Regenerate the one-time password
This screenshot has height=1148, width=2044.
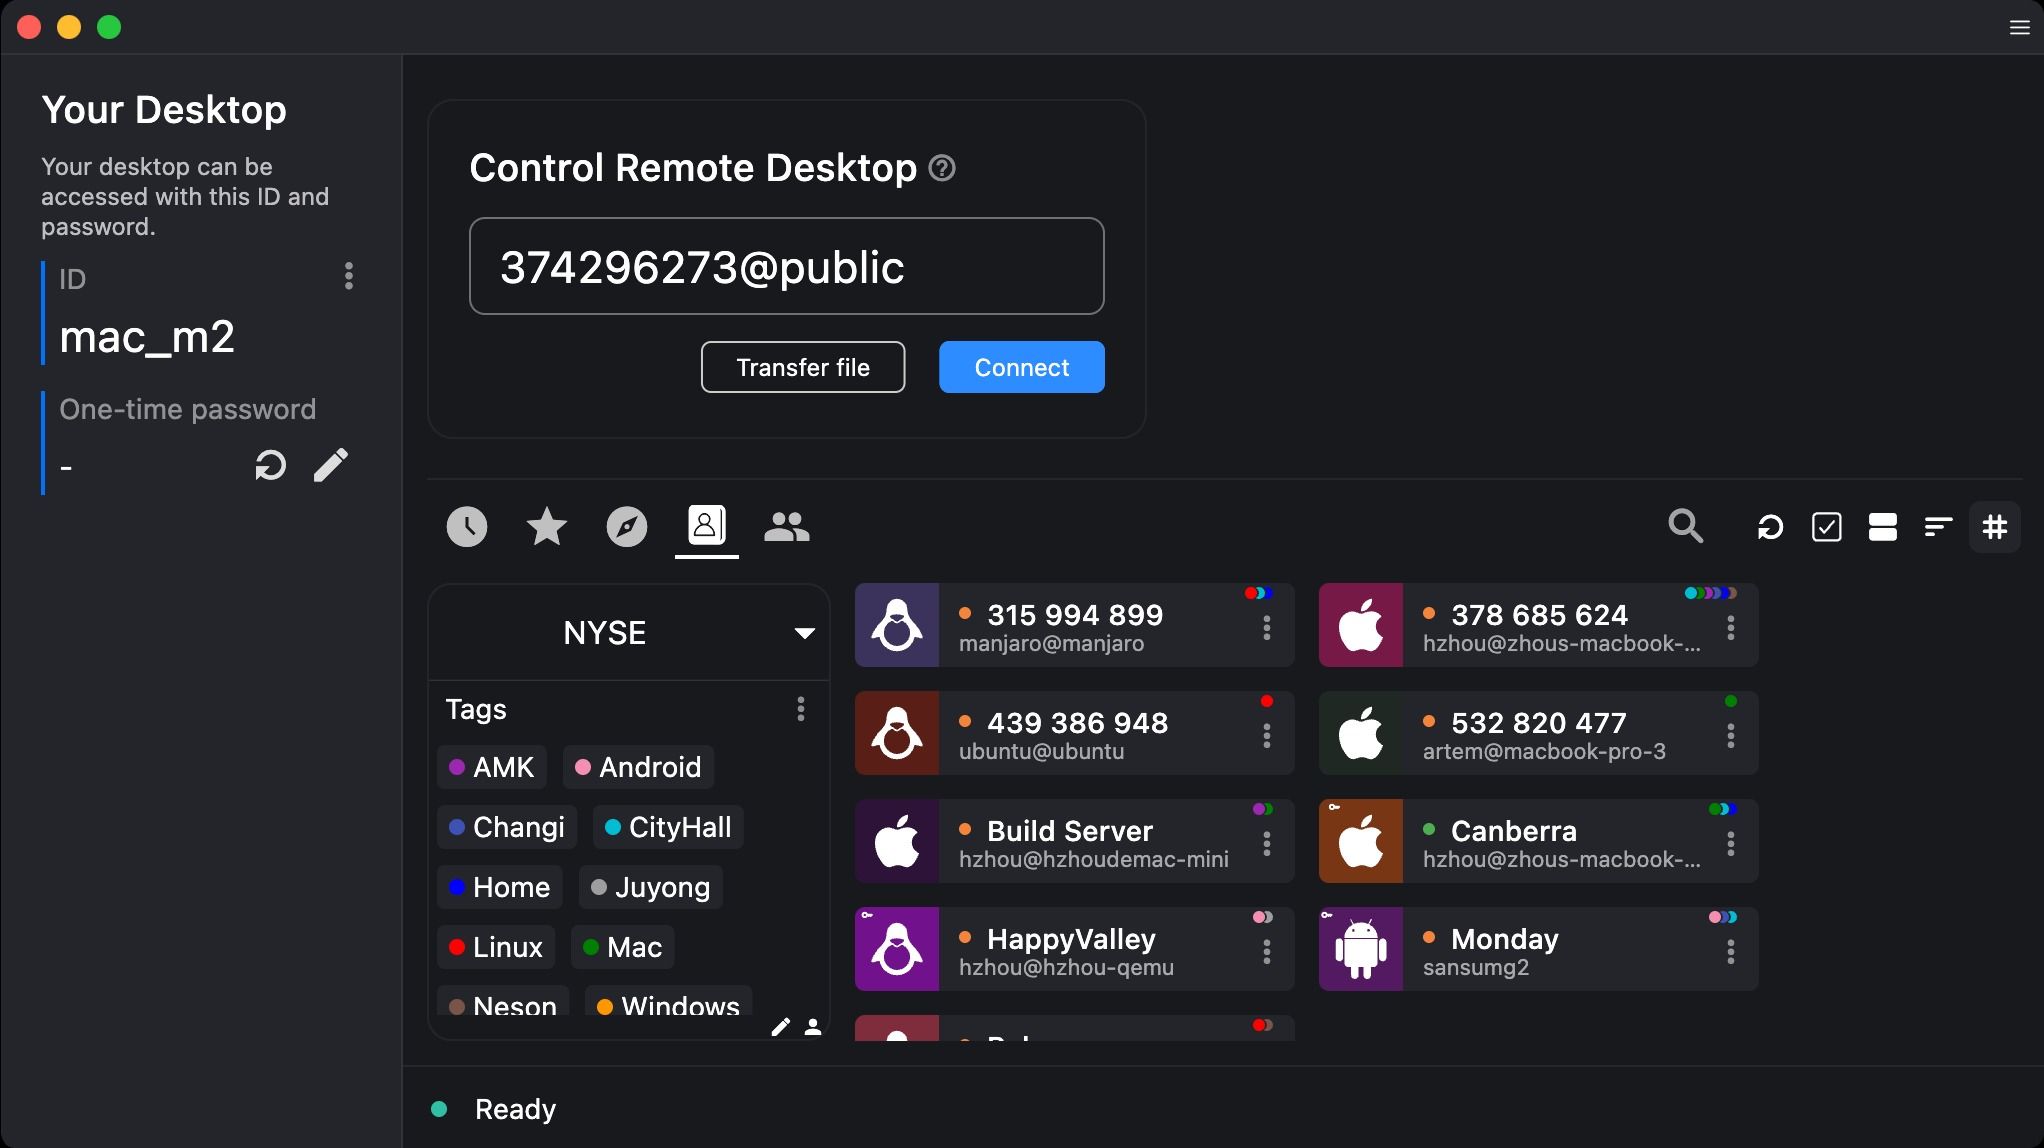point(269,465)
